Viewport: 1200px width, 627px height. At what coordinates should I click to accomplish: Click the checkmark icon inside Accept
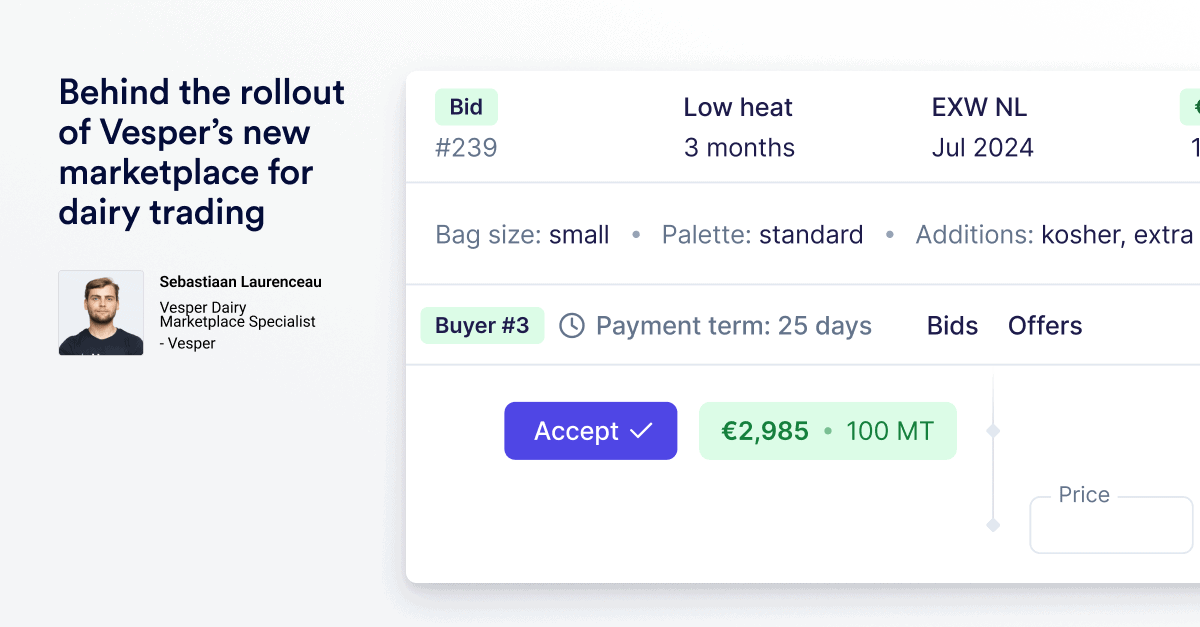[641, 431]
